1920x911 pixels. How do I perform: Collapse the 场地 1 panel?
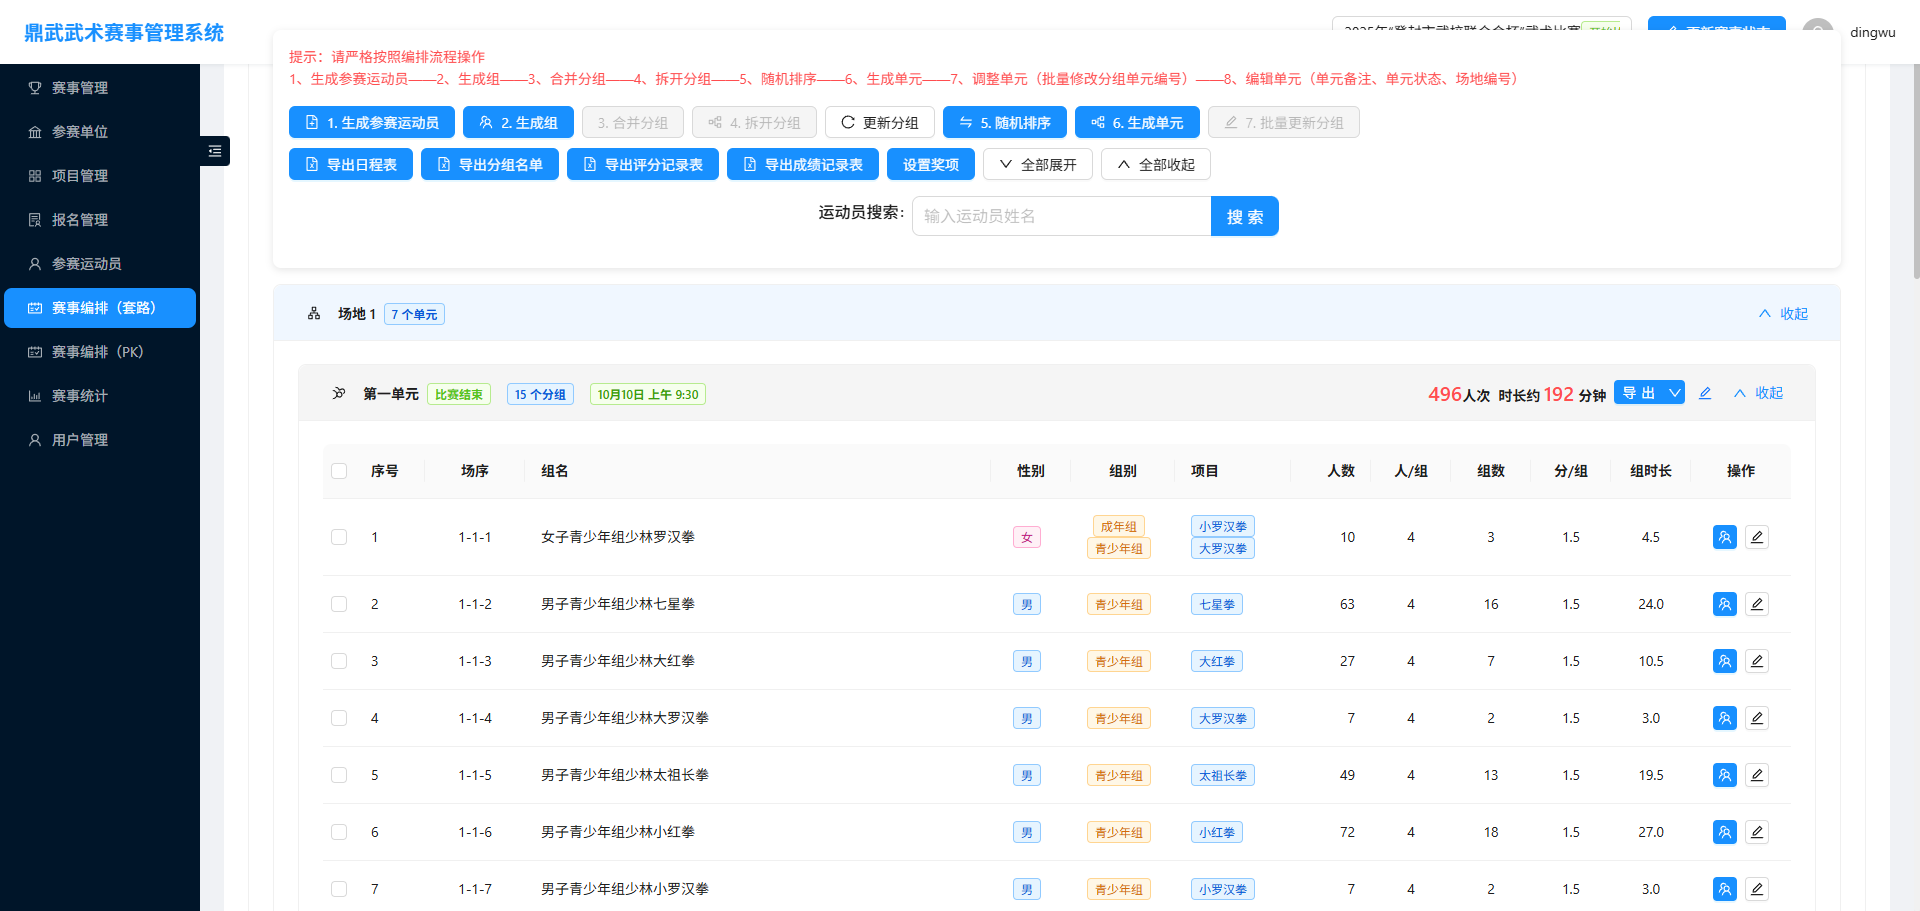pos(1783,314)
